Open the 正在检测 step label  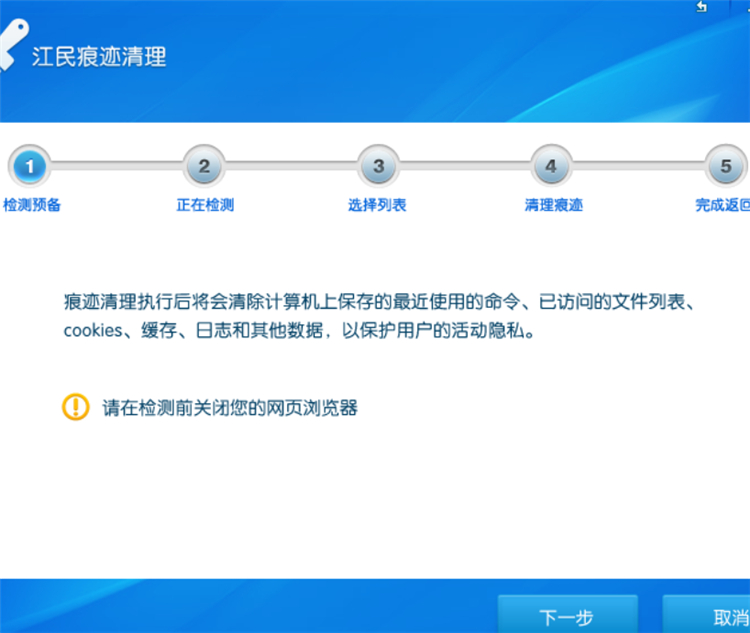click(x=205, y=205)
